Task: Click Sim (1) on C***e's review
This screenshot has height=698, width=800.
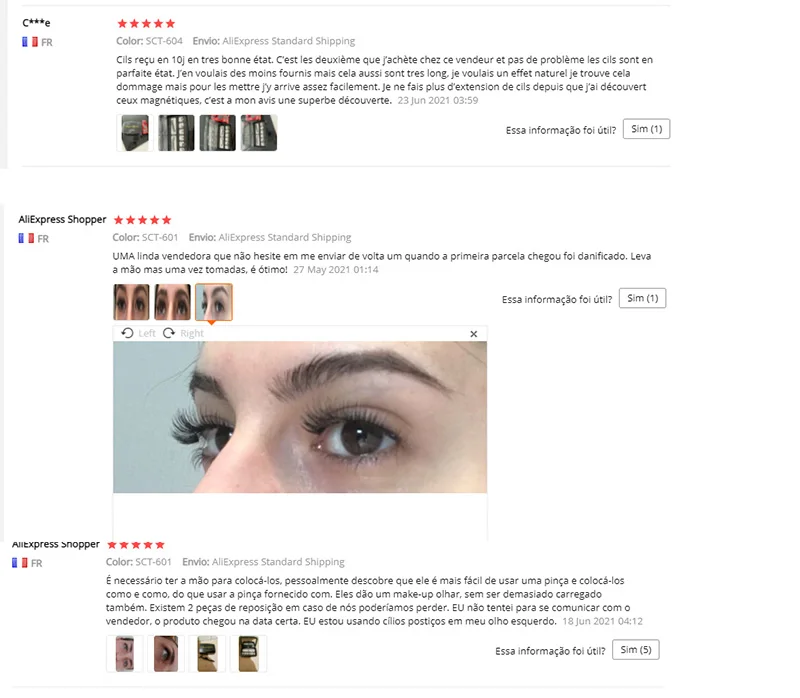Action: (x=646, y=129)
